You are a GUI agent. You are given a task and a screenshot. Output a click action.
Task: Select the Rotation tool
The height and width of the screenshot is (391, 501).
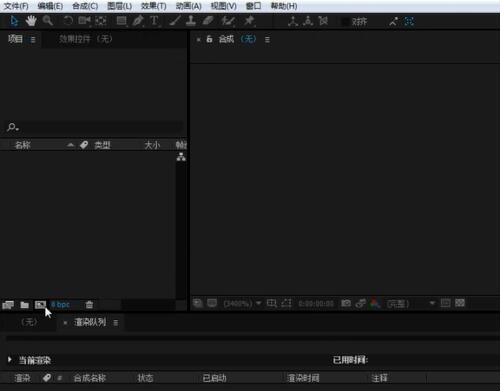[68, 21]
